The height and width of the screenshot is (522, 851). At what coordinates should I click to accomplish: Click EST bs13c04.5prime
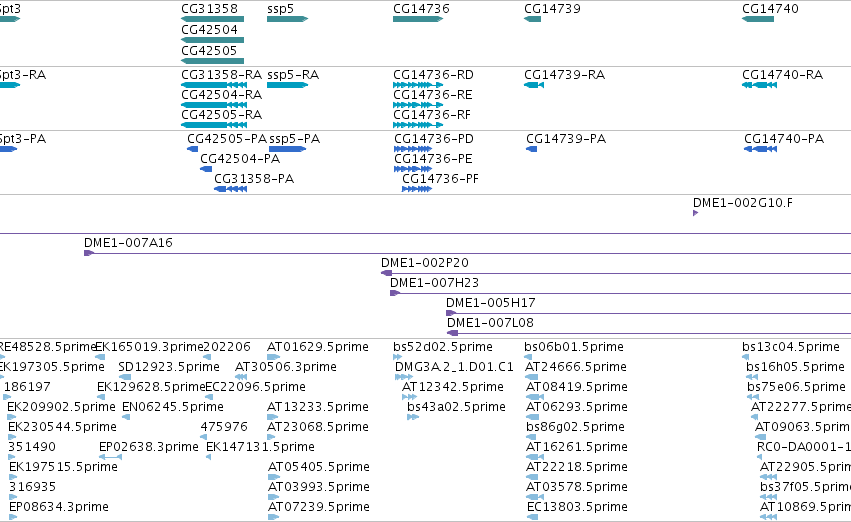791,347
